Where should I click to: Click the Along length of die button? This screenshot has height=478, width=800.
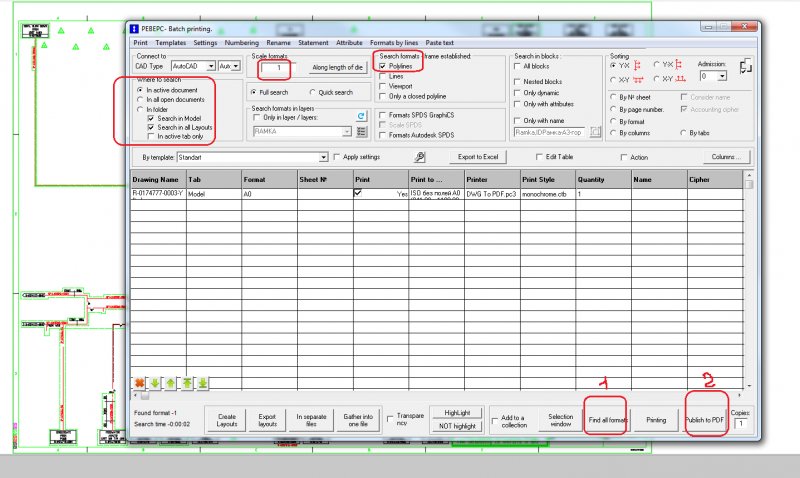[337, 67]
